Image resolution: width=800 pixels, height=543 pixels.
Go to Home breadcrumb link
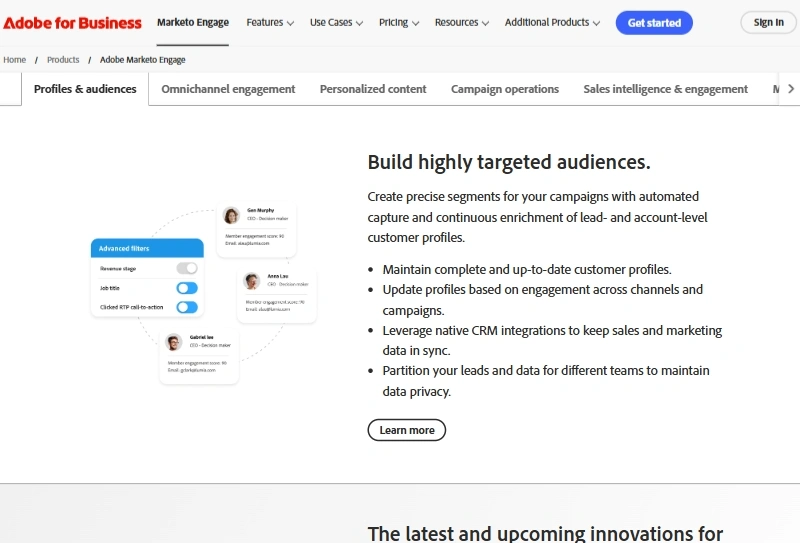[14, 60]
